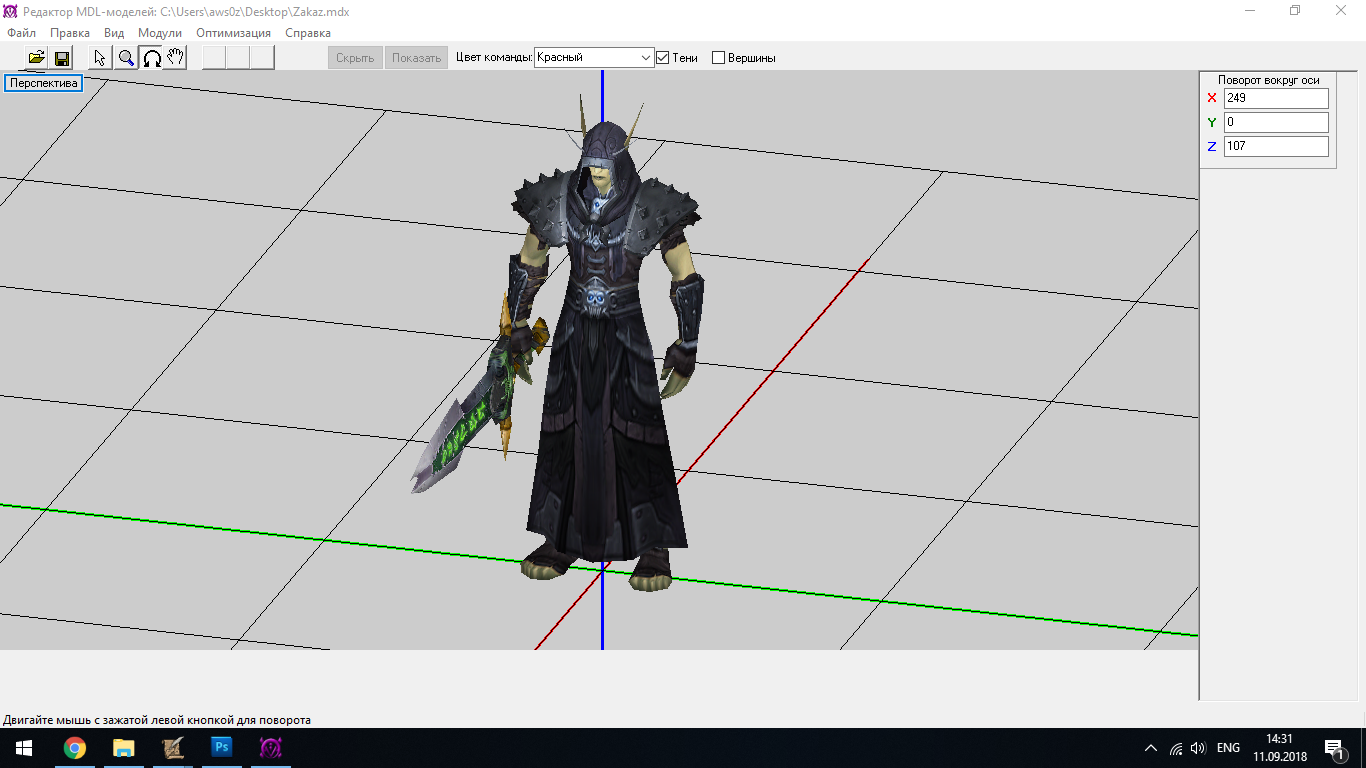Select the arrow pointer selection tool

[x=100, y=58]
